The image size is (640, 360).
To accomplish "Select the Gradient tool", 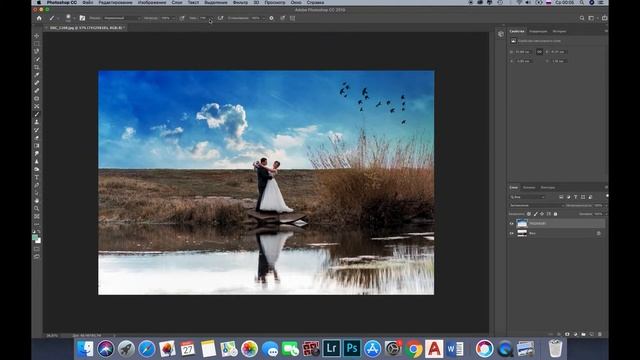I will click(37, 146).
